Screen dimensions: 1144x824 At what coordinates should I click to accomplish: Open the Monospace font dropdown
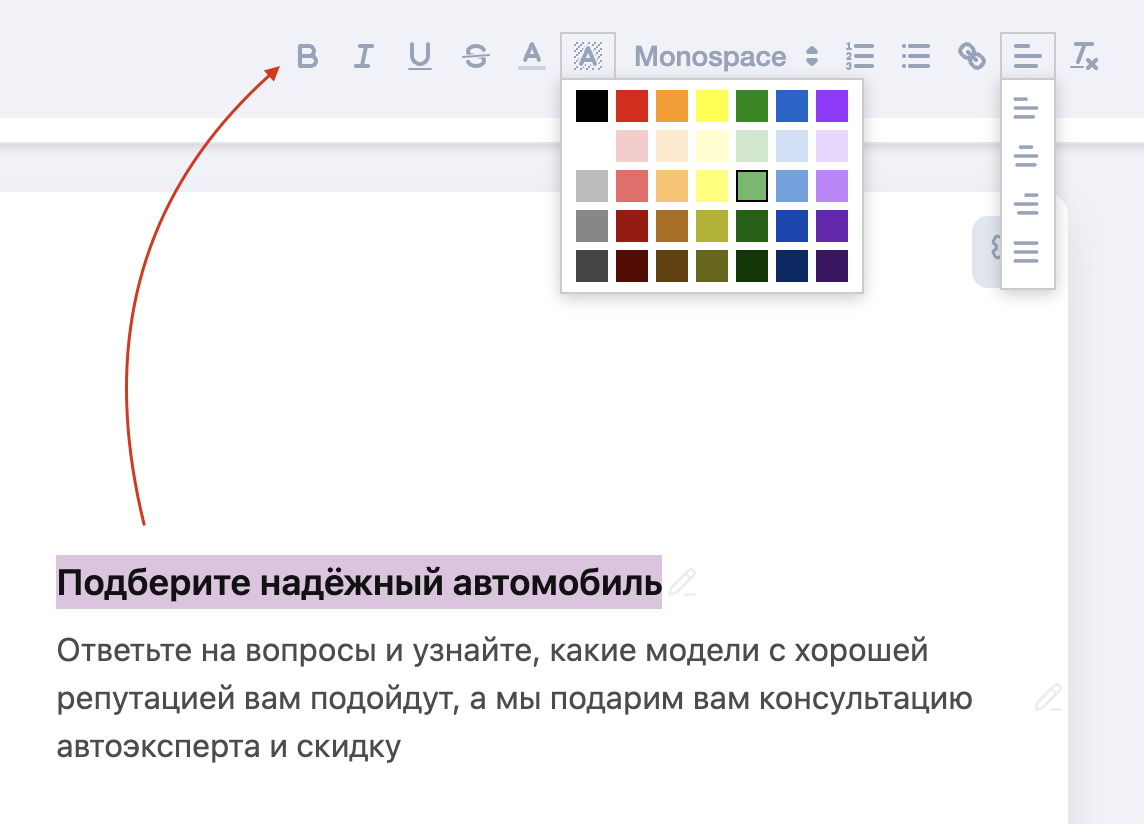(726, 57)
